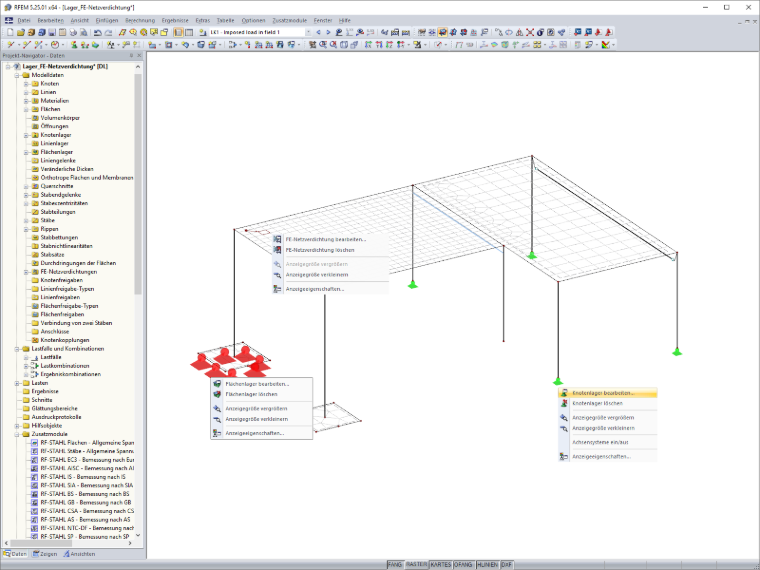Open 'RF-STAHL EC3' module entry
Image resolution: width=760 pixels, height=570 pixels.
pos(87,459)
